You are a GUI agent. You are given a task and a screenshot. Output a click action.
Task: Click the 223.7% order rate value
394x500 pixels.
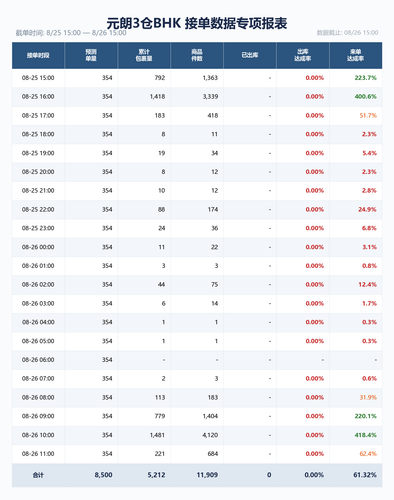pos(366,78)
